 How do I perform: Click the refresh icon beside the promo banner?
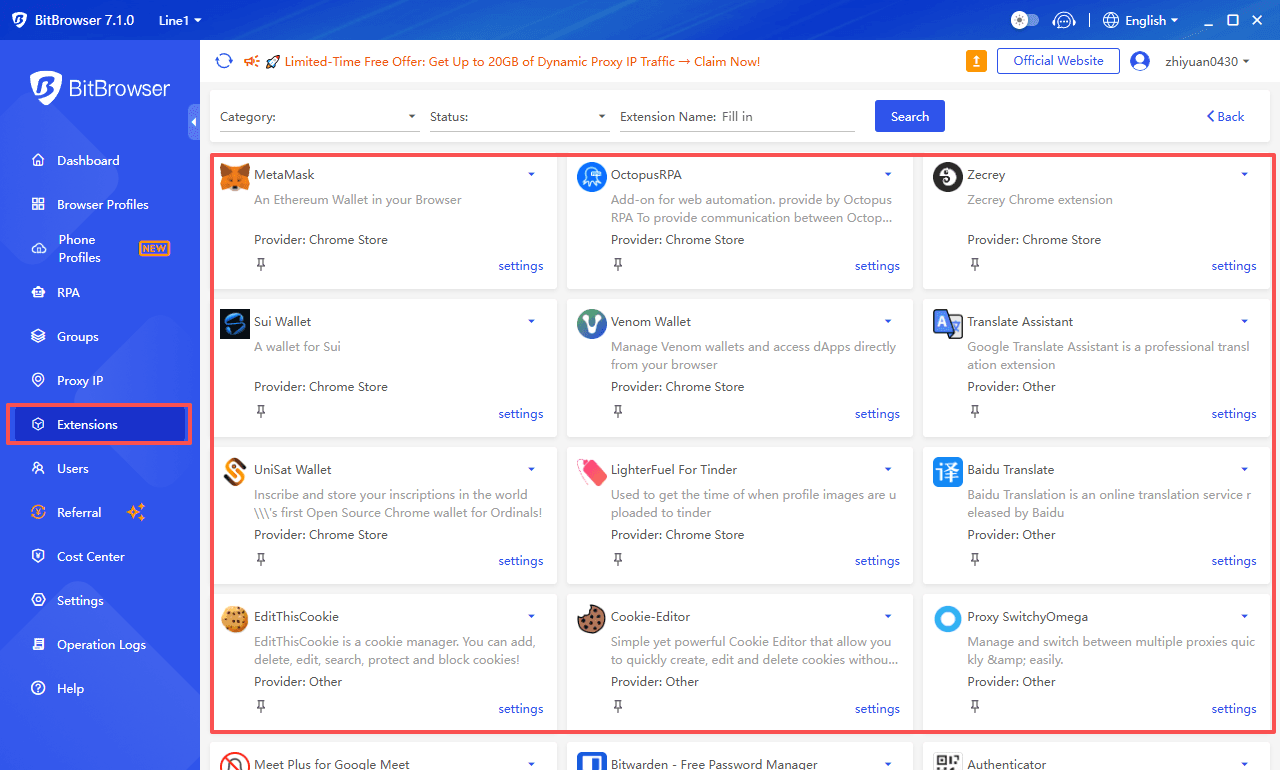224,61
